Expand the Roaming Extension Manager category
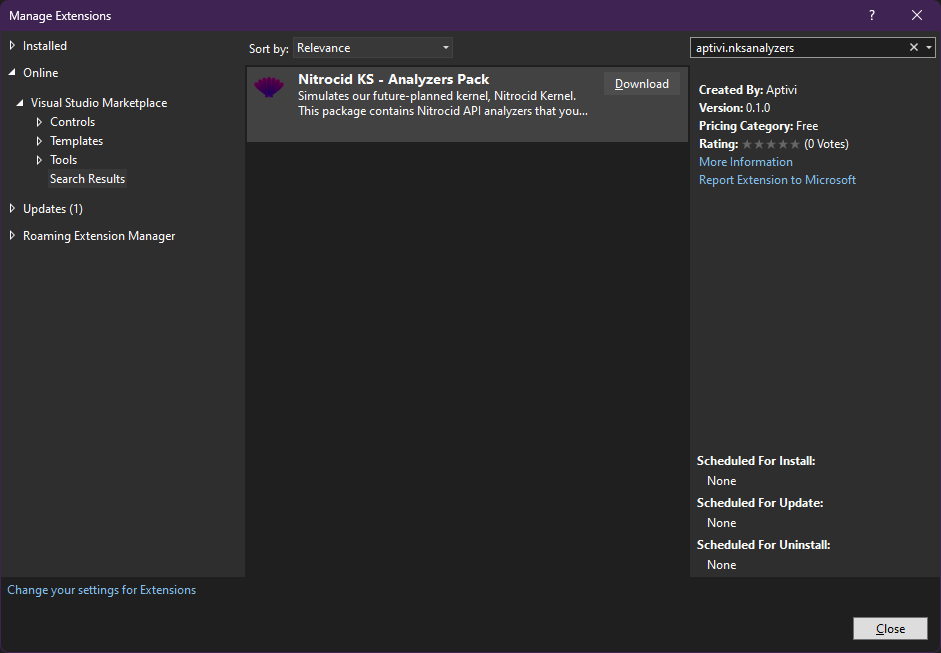941x653 pixels. pyautogui.click(x=12, y=236)
